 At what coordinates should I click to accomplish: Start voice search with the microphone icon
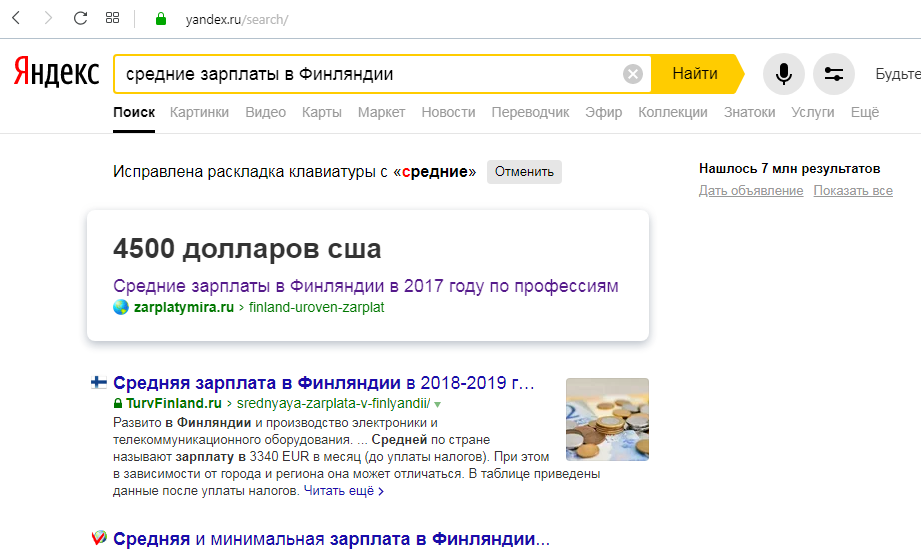[784, 74]
